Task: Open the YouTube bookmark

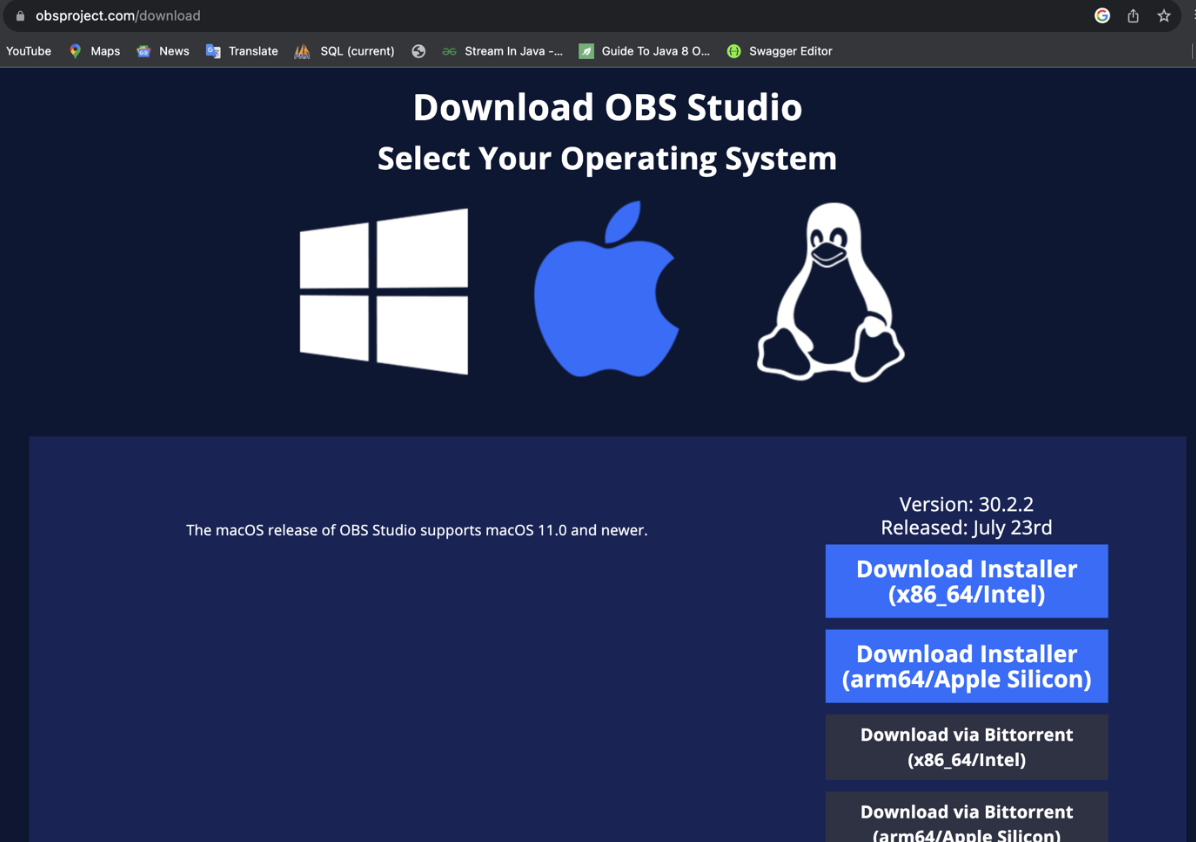Action: 28,51
